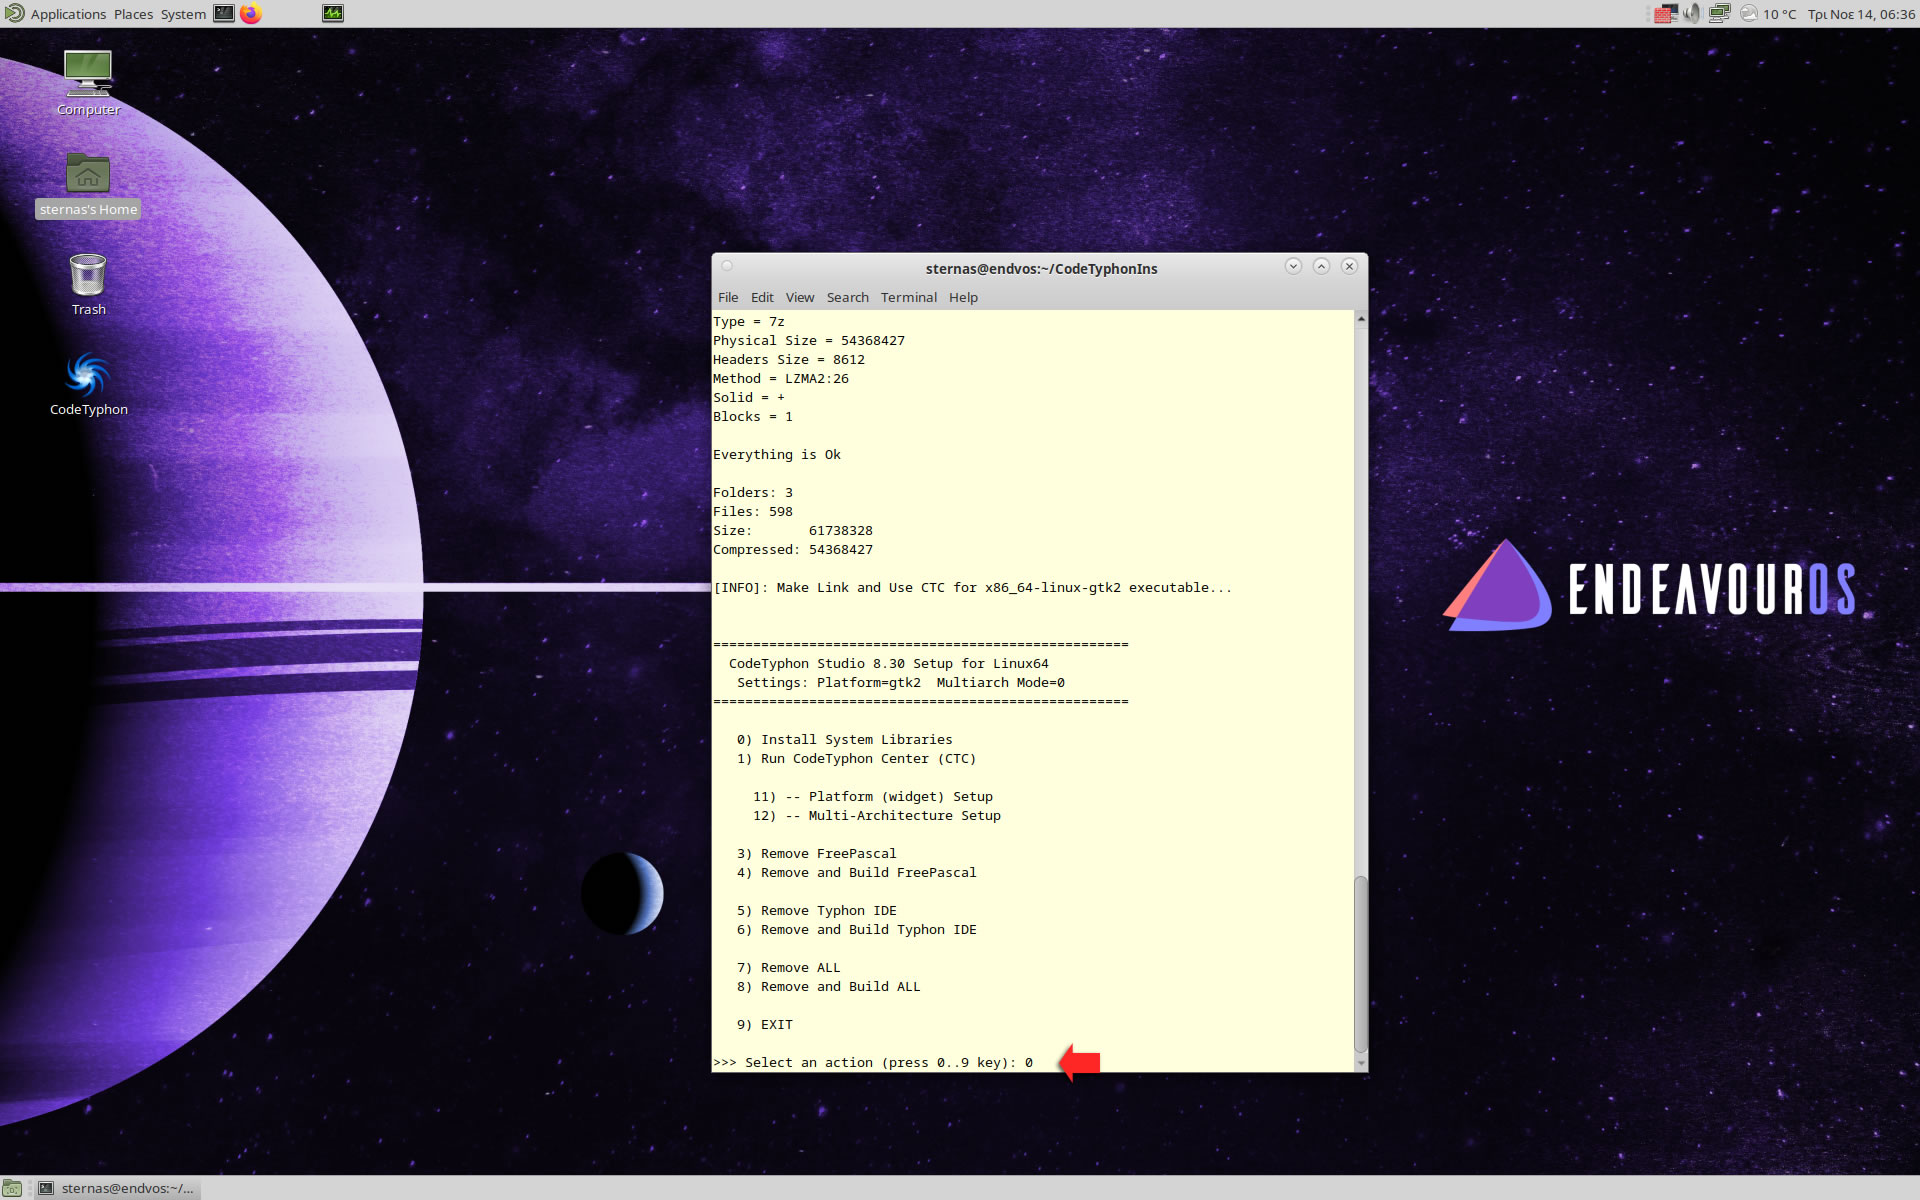The height and width of the screenshot is (1200, 1920).
Task: Open the firewall tray icon
Action: click(x=1665, y=14)
